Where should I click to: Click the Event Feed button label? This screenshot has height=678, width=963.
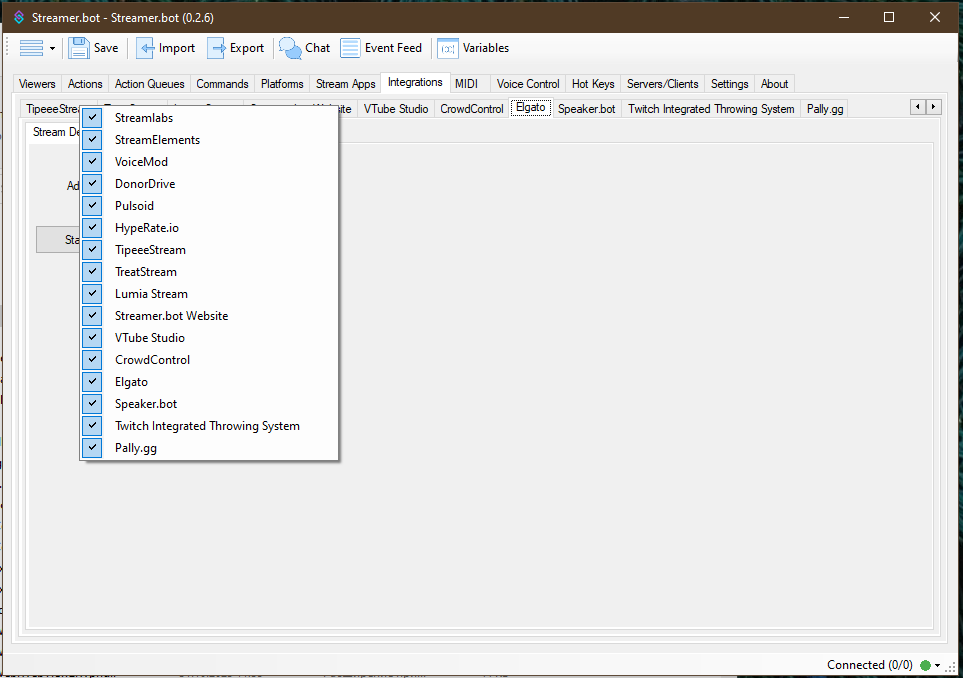tap(393, 48)
